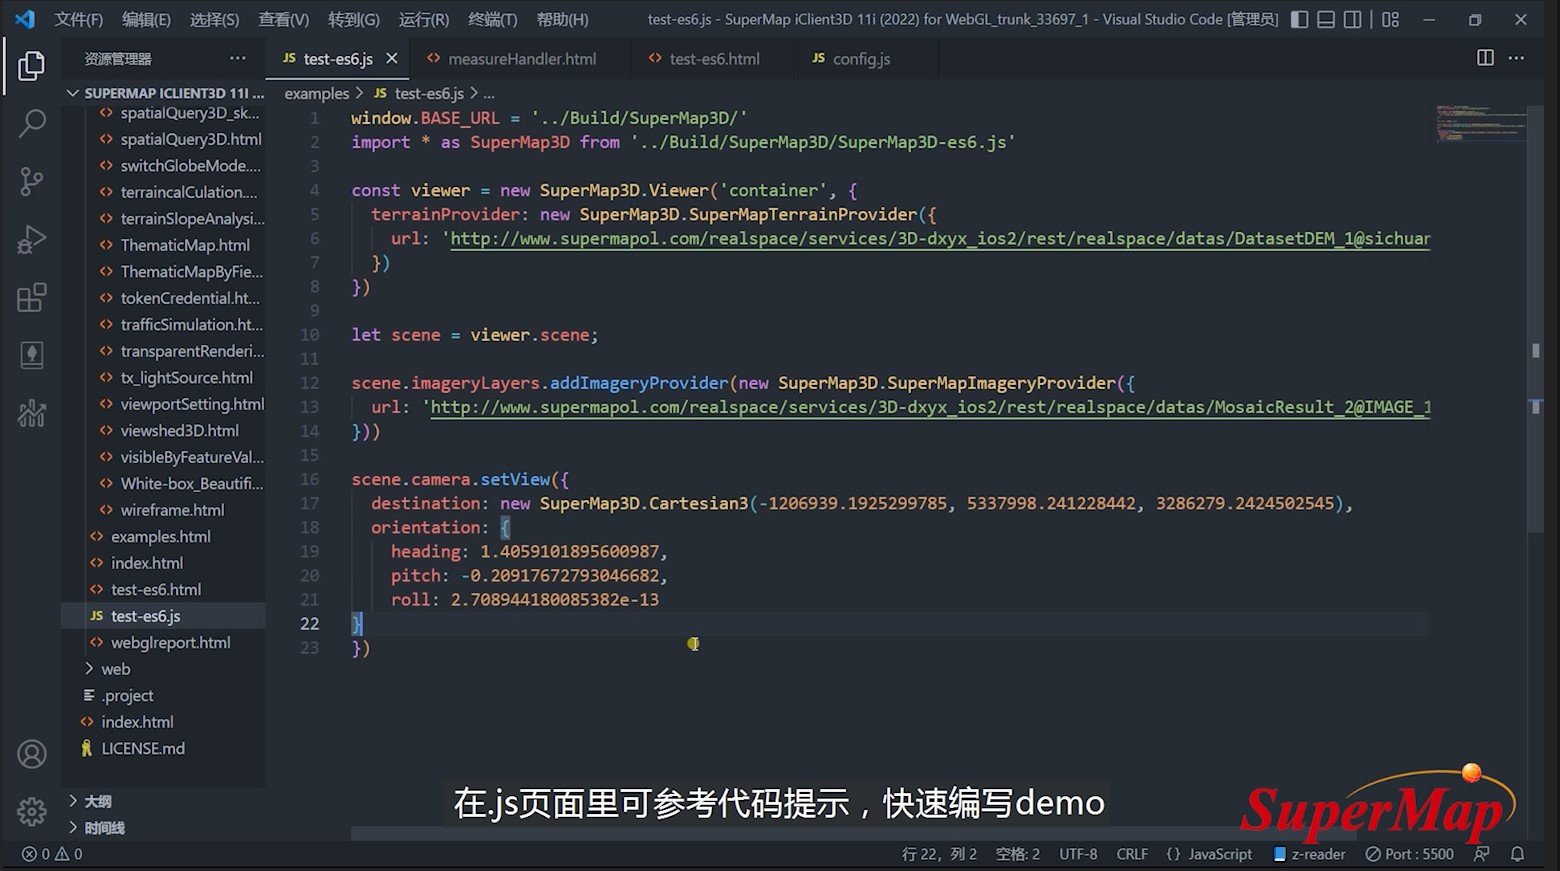1560x871 pixels.
Task: Open viewshed3D.html in file tree
Action: [x=165, y=430]
